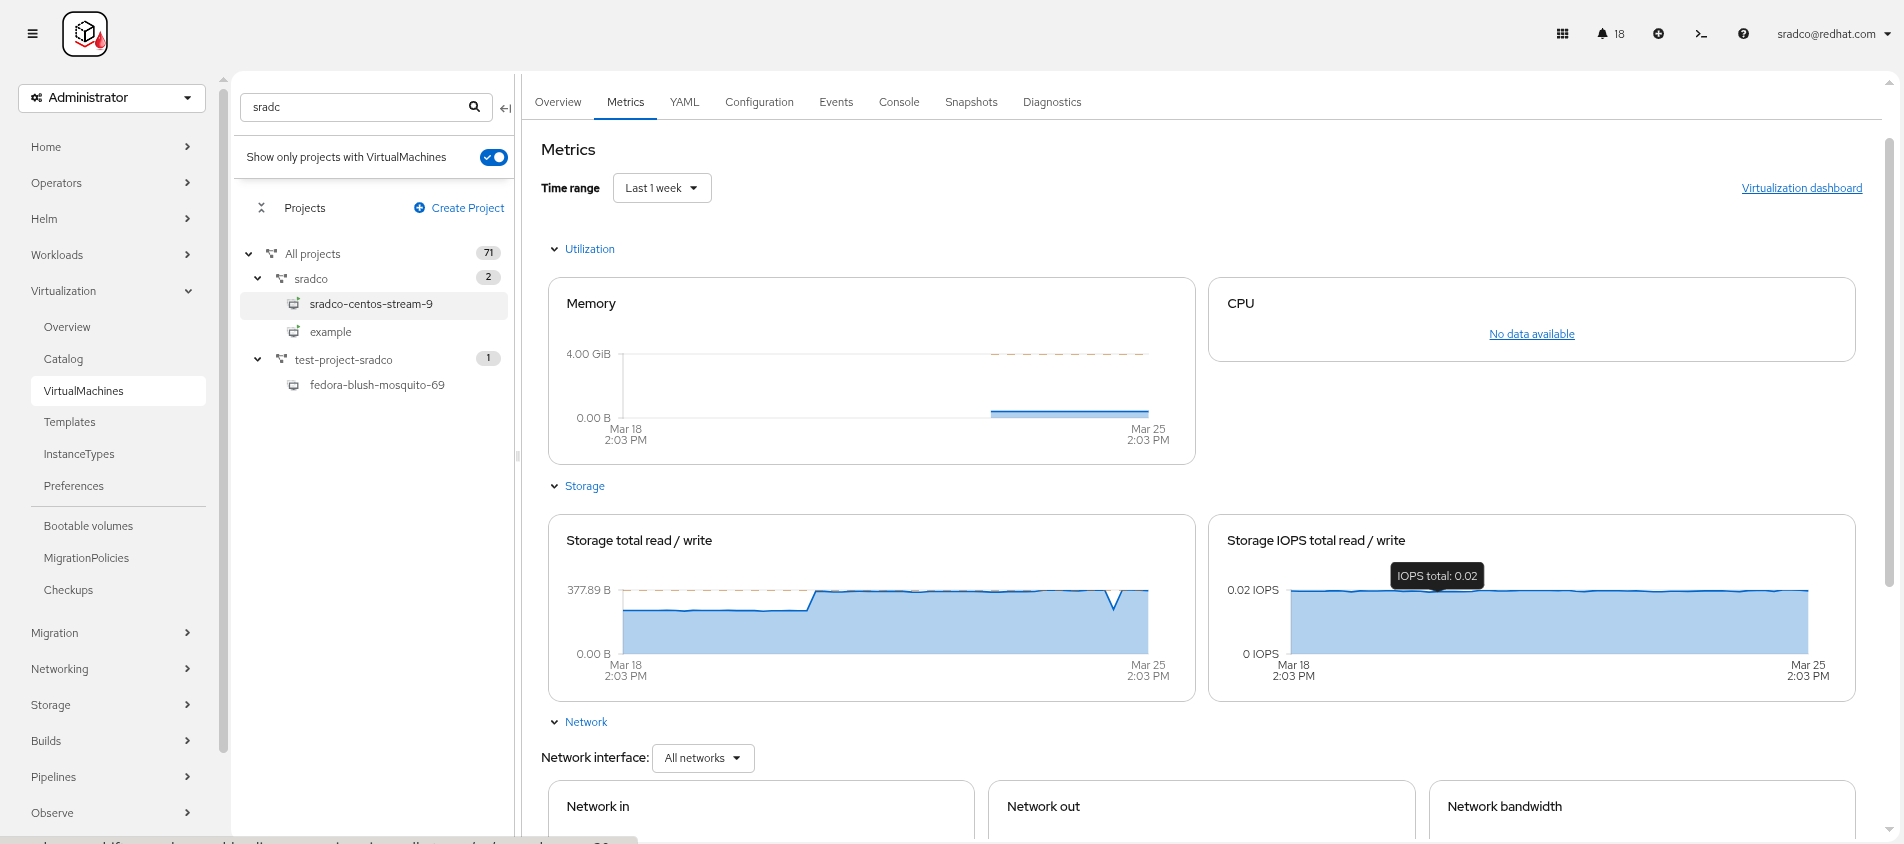Open the All networks interface dropdown
This screenshot has width=1904, height=844.
[x=702, y=758]
